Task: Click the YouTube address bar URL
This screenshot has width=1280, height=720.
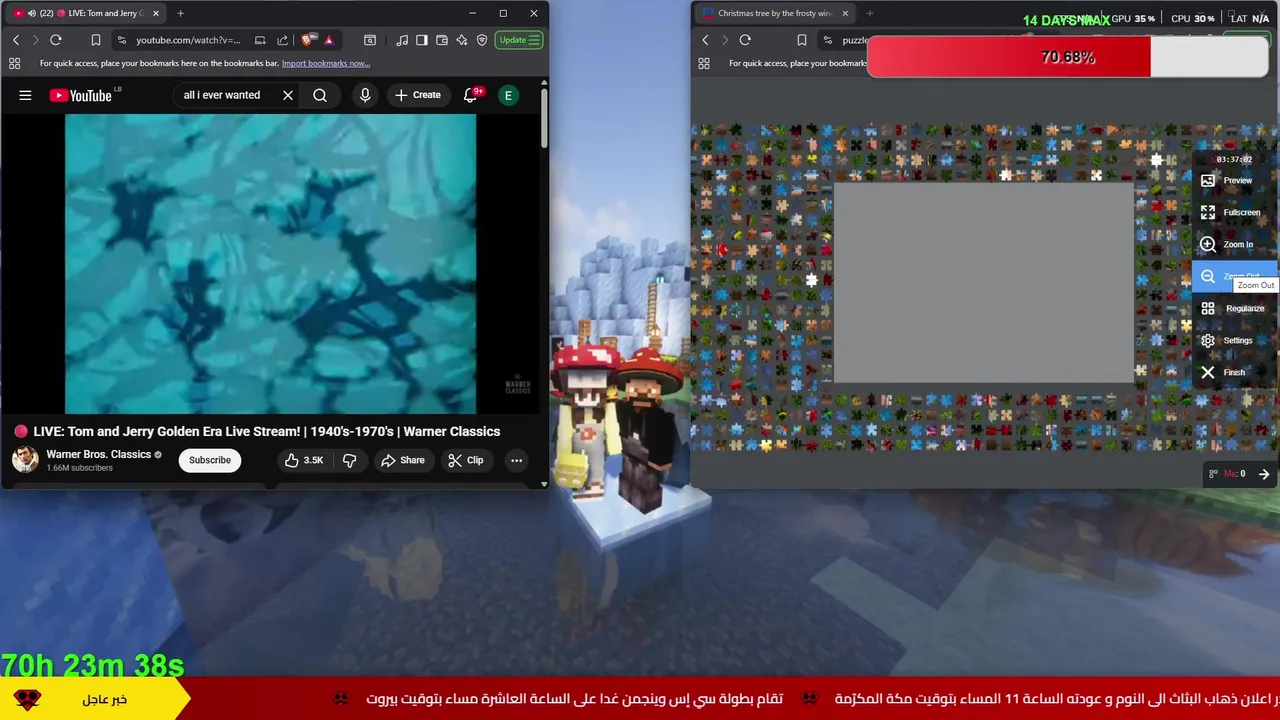Action: coord(188,40)
